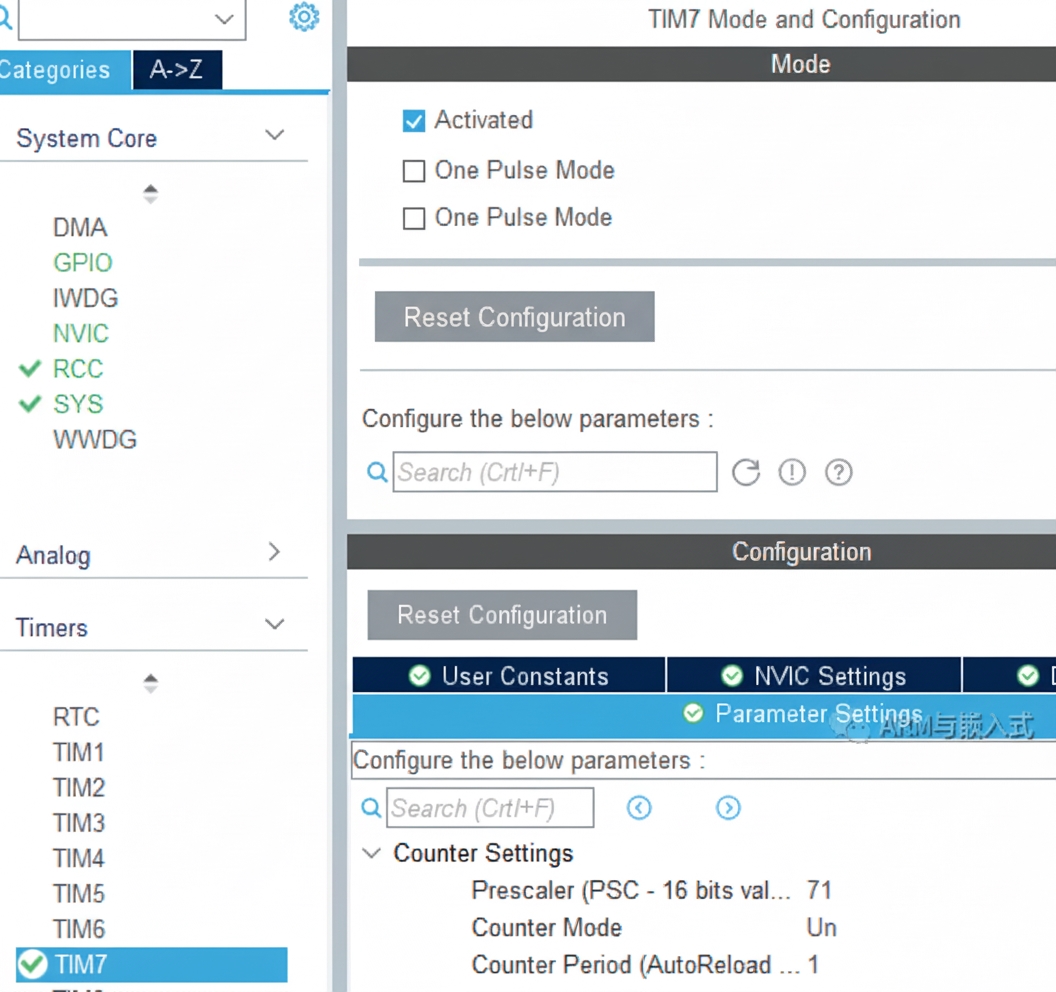
Task: Collapse the System Core category
Action: tap(274, 136)
